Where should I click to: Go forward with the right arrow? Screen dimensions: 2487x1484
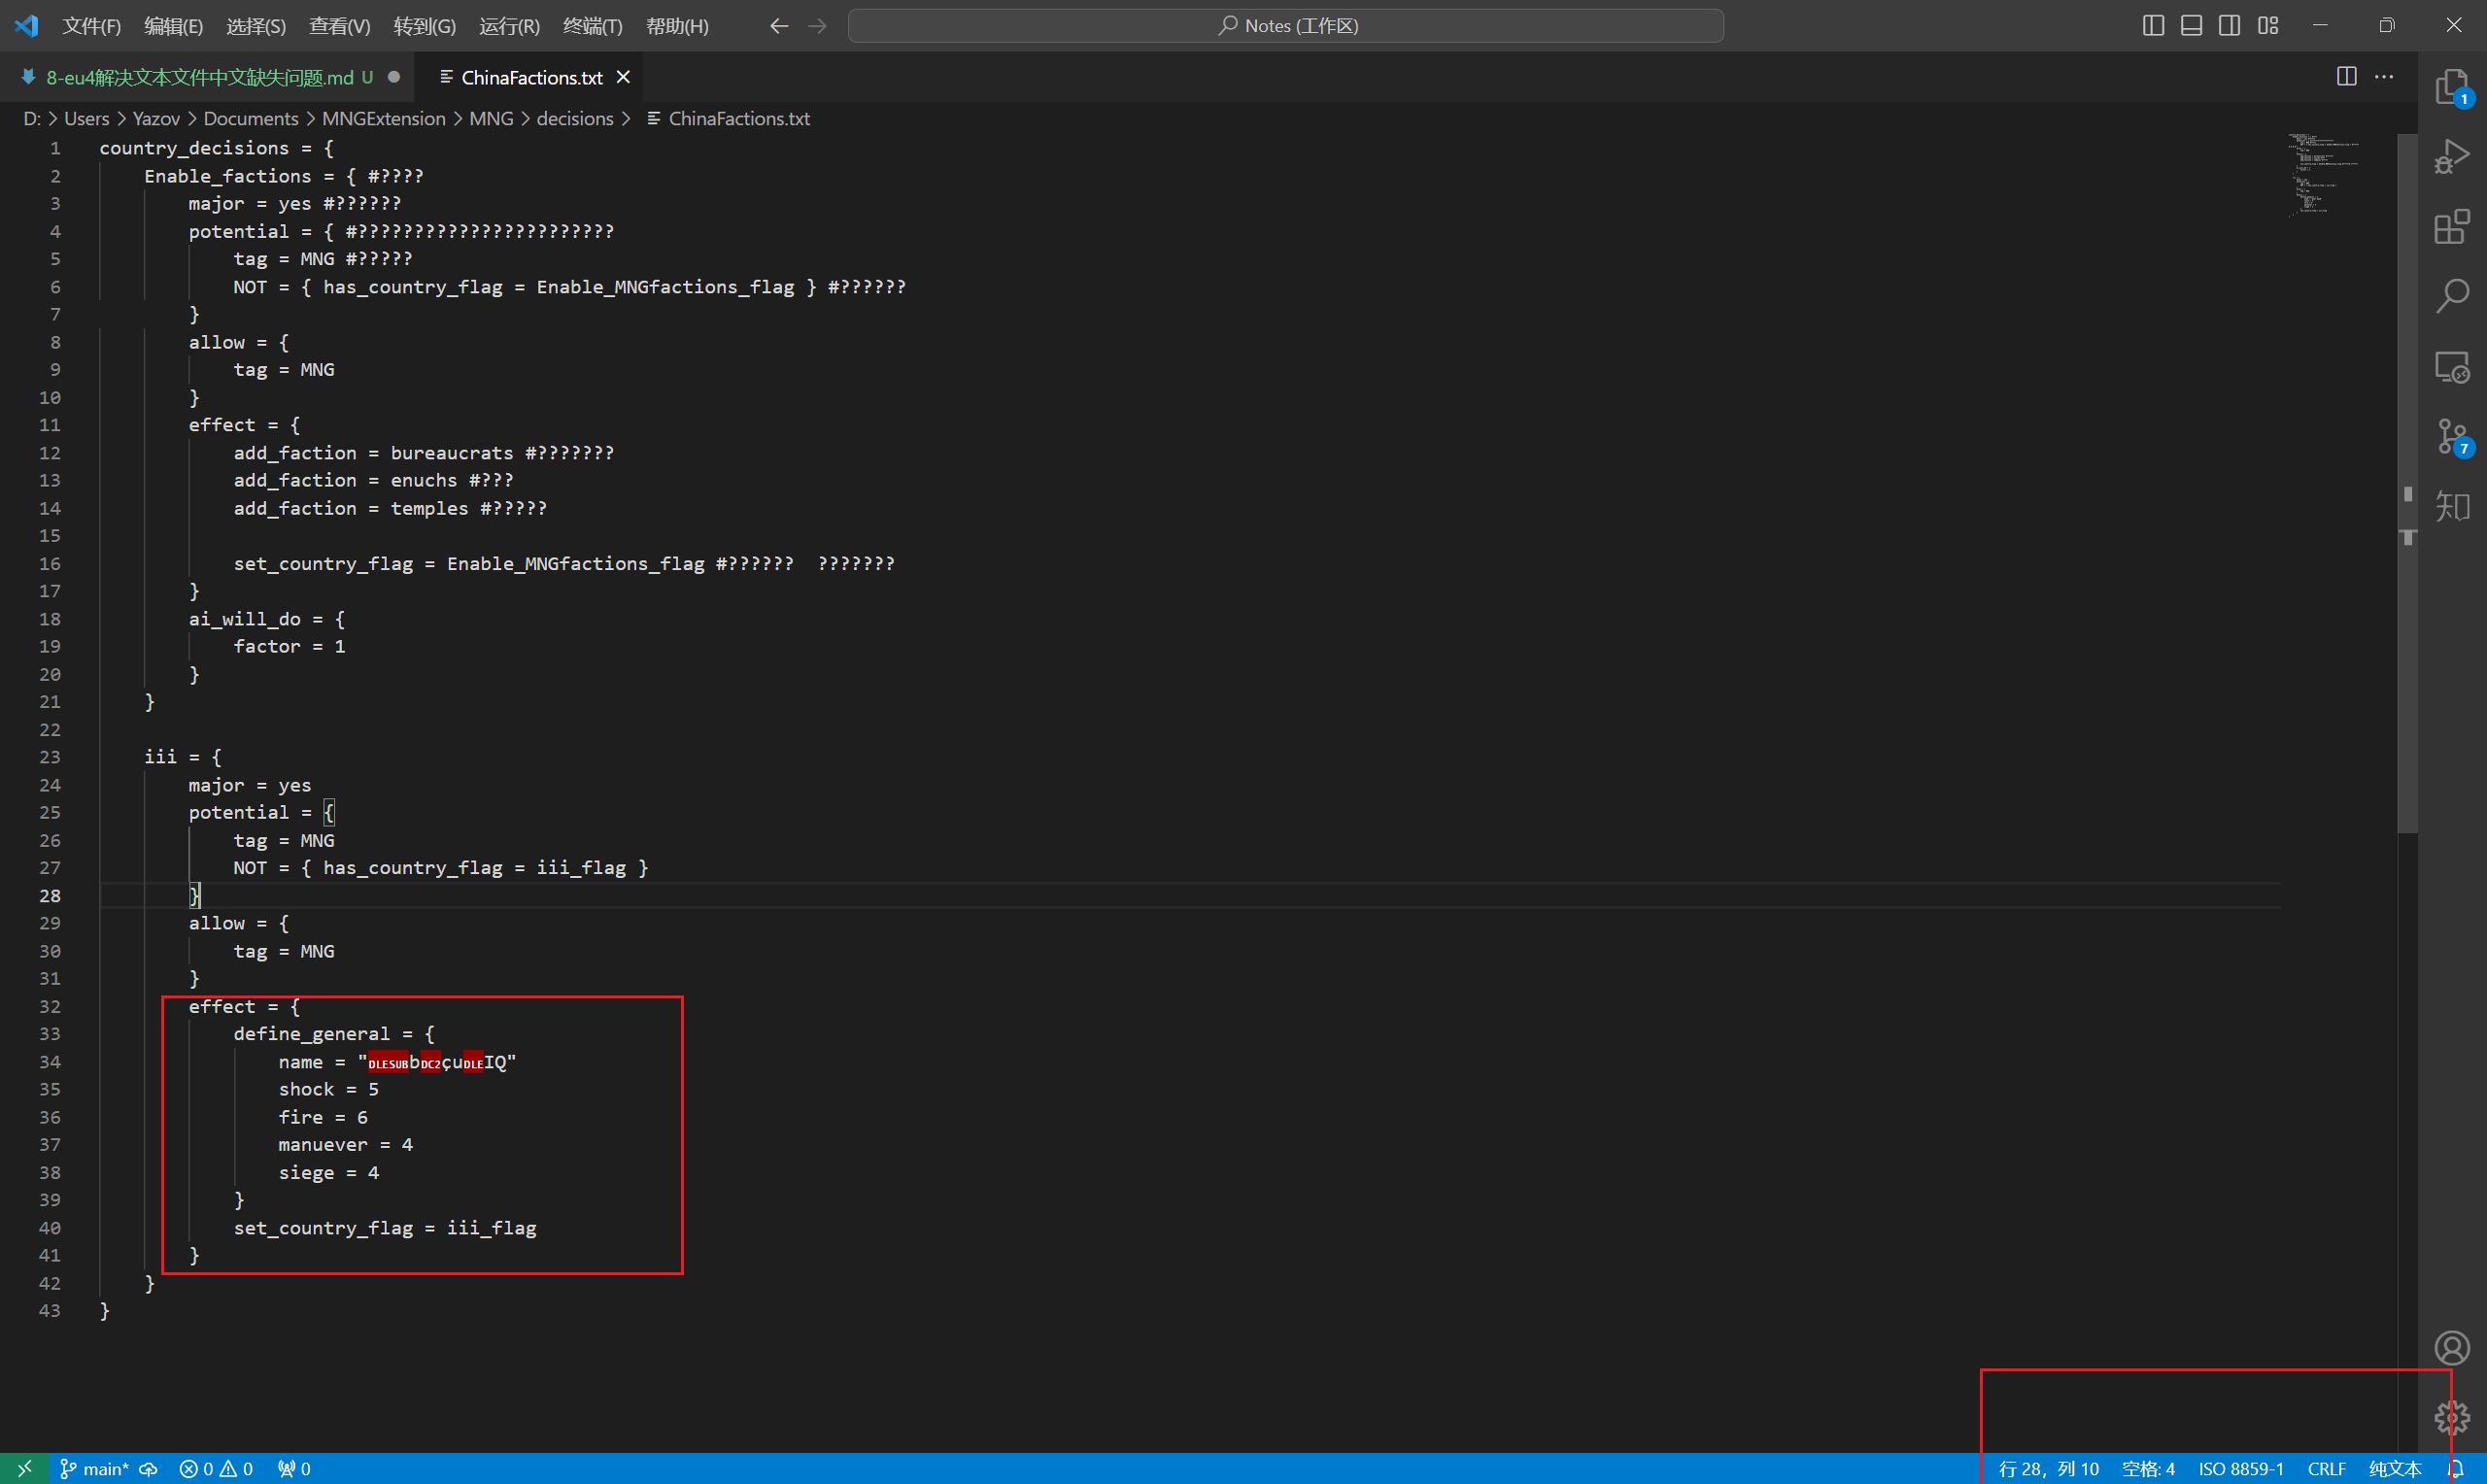tap(817, 26)
